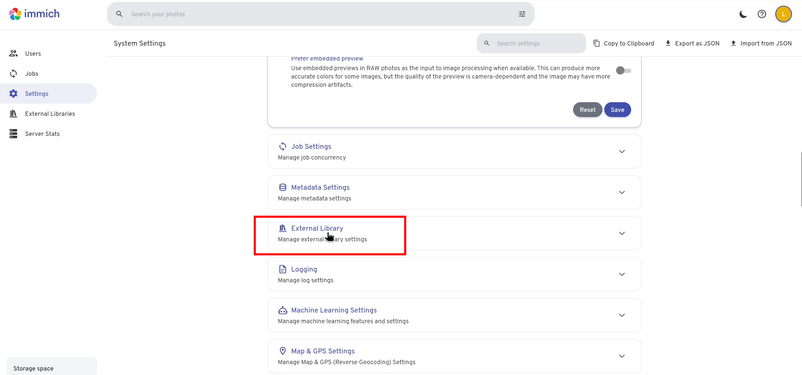Click 'Manage log settings' description
The height and width of the screenshot is (375, 802).
tap(305, 280)
